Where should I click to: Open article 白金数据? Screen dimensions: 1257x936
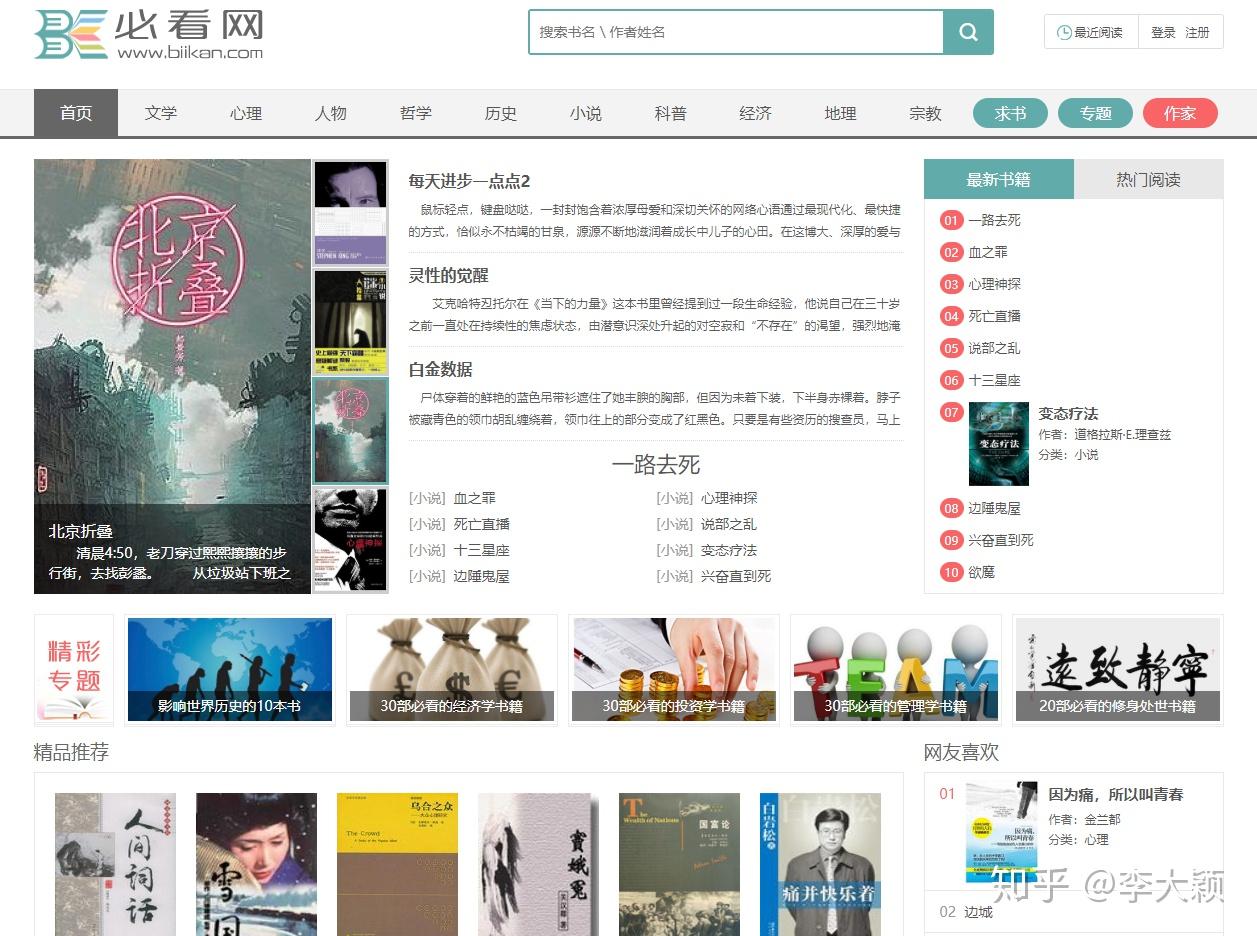440,369
